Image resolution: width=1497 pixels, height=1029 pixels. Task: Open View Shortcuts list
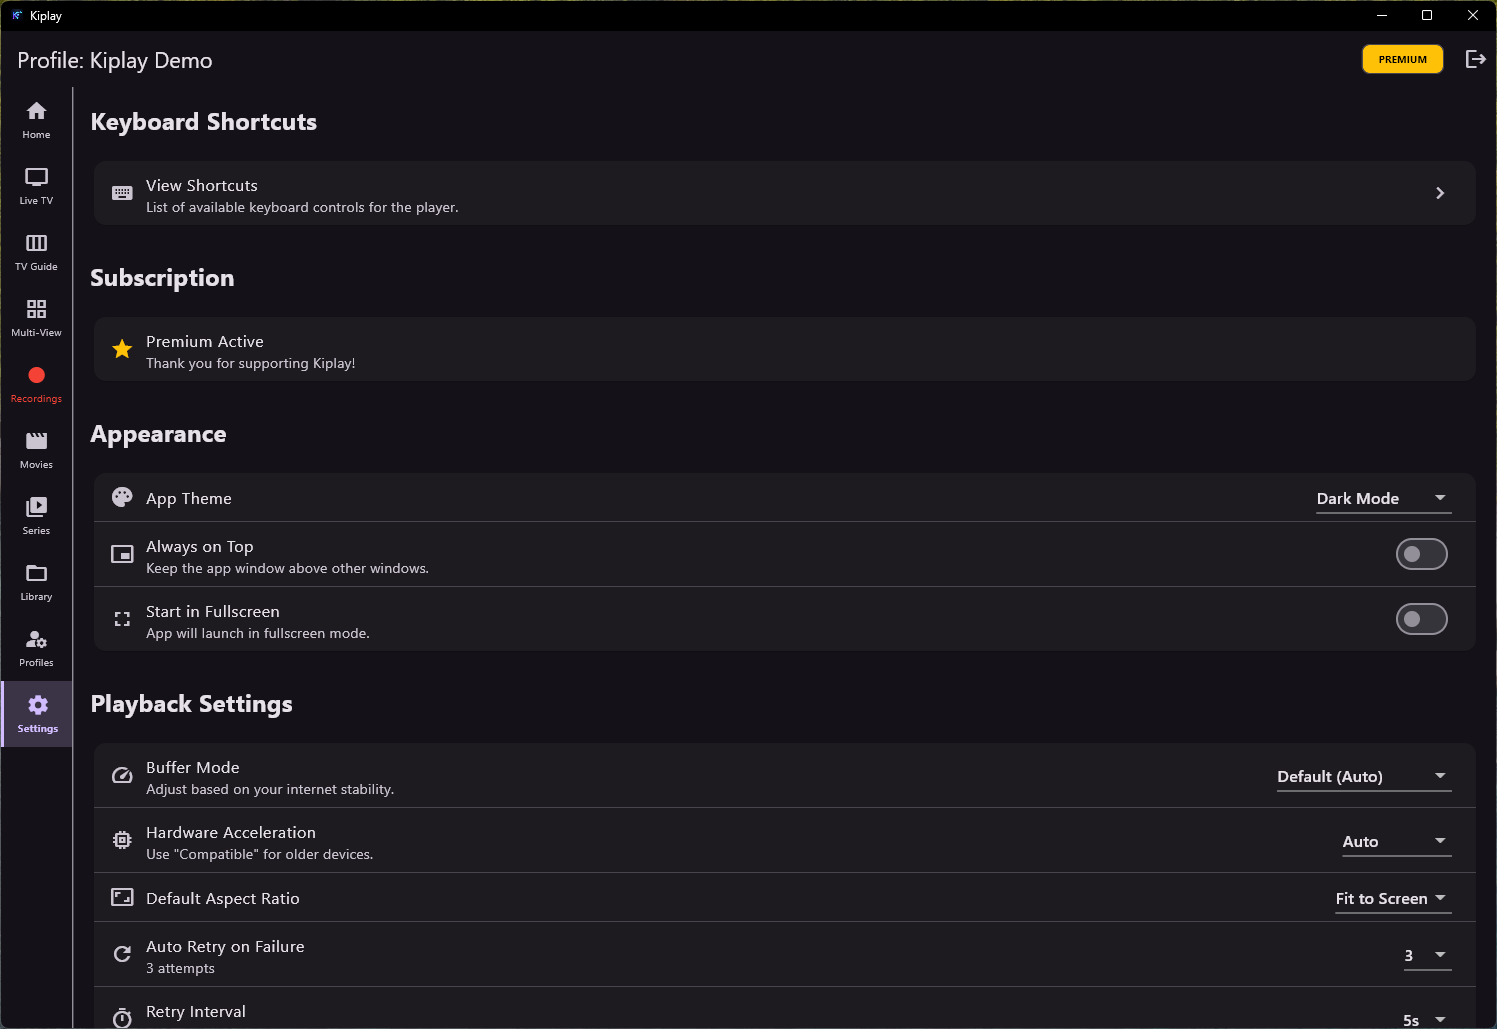(x=784, y=193)
